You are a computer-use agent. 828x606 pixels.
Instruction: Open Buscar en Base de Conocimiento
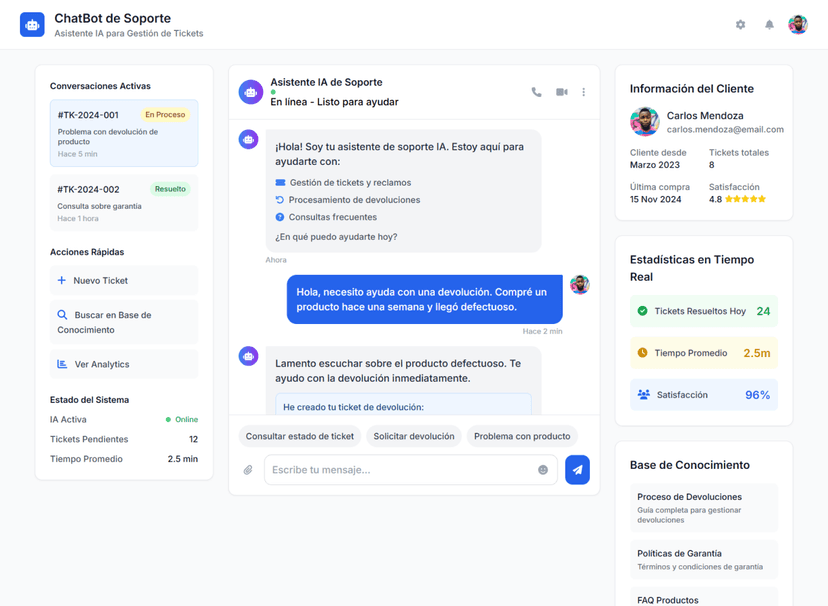[124, 322]
